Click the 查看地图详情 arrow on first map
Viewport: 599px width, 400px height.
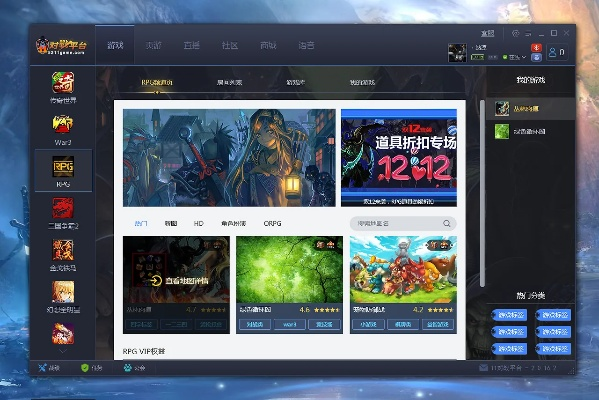coord(156,281)
